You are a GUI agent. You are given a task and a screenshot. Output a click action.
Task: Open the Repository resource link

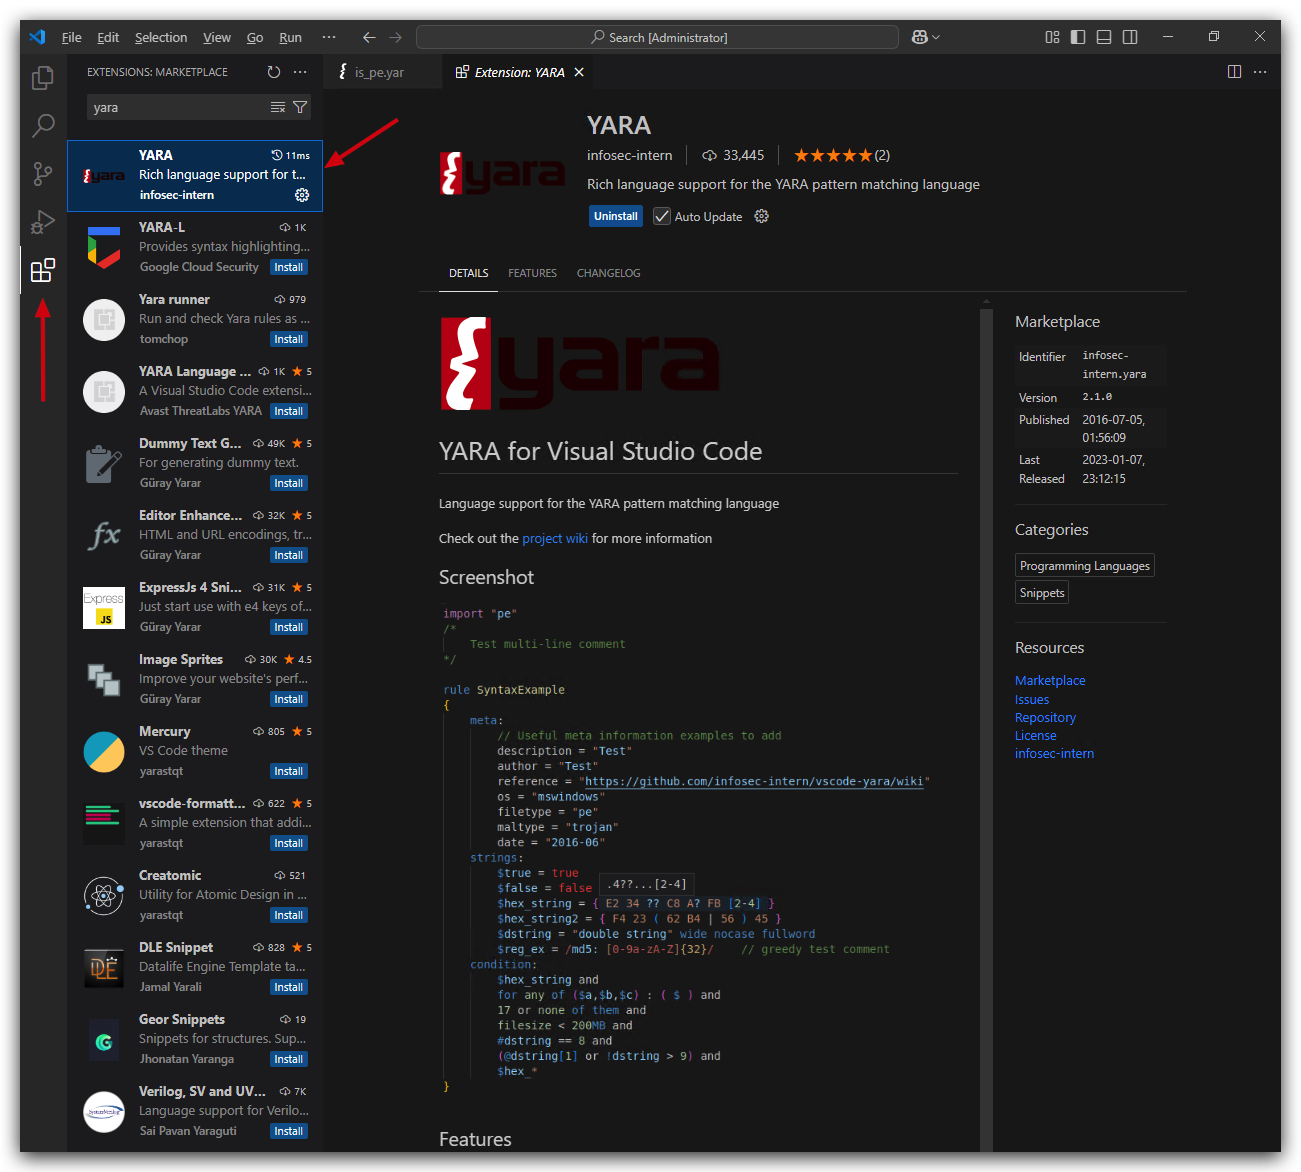pos(1045,717)
